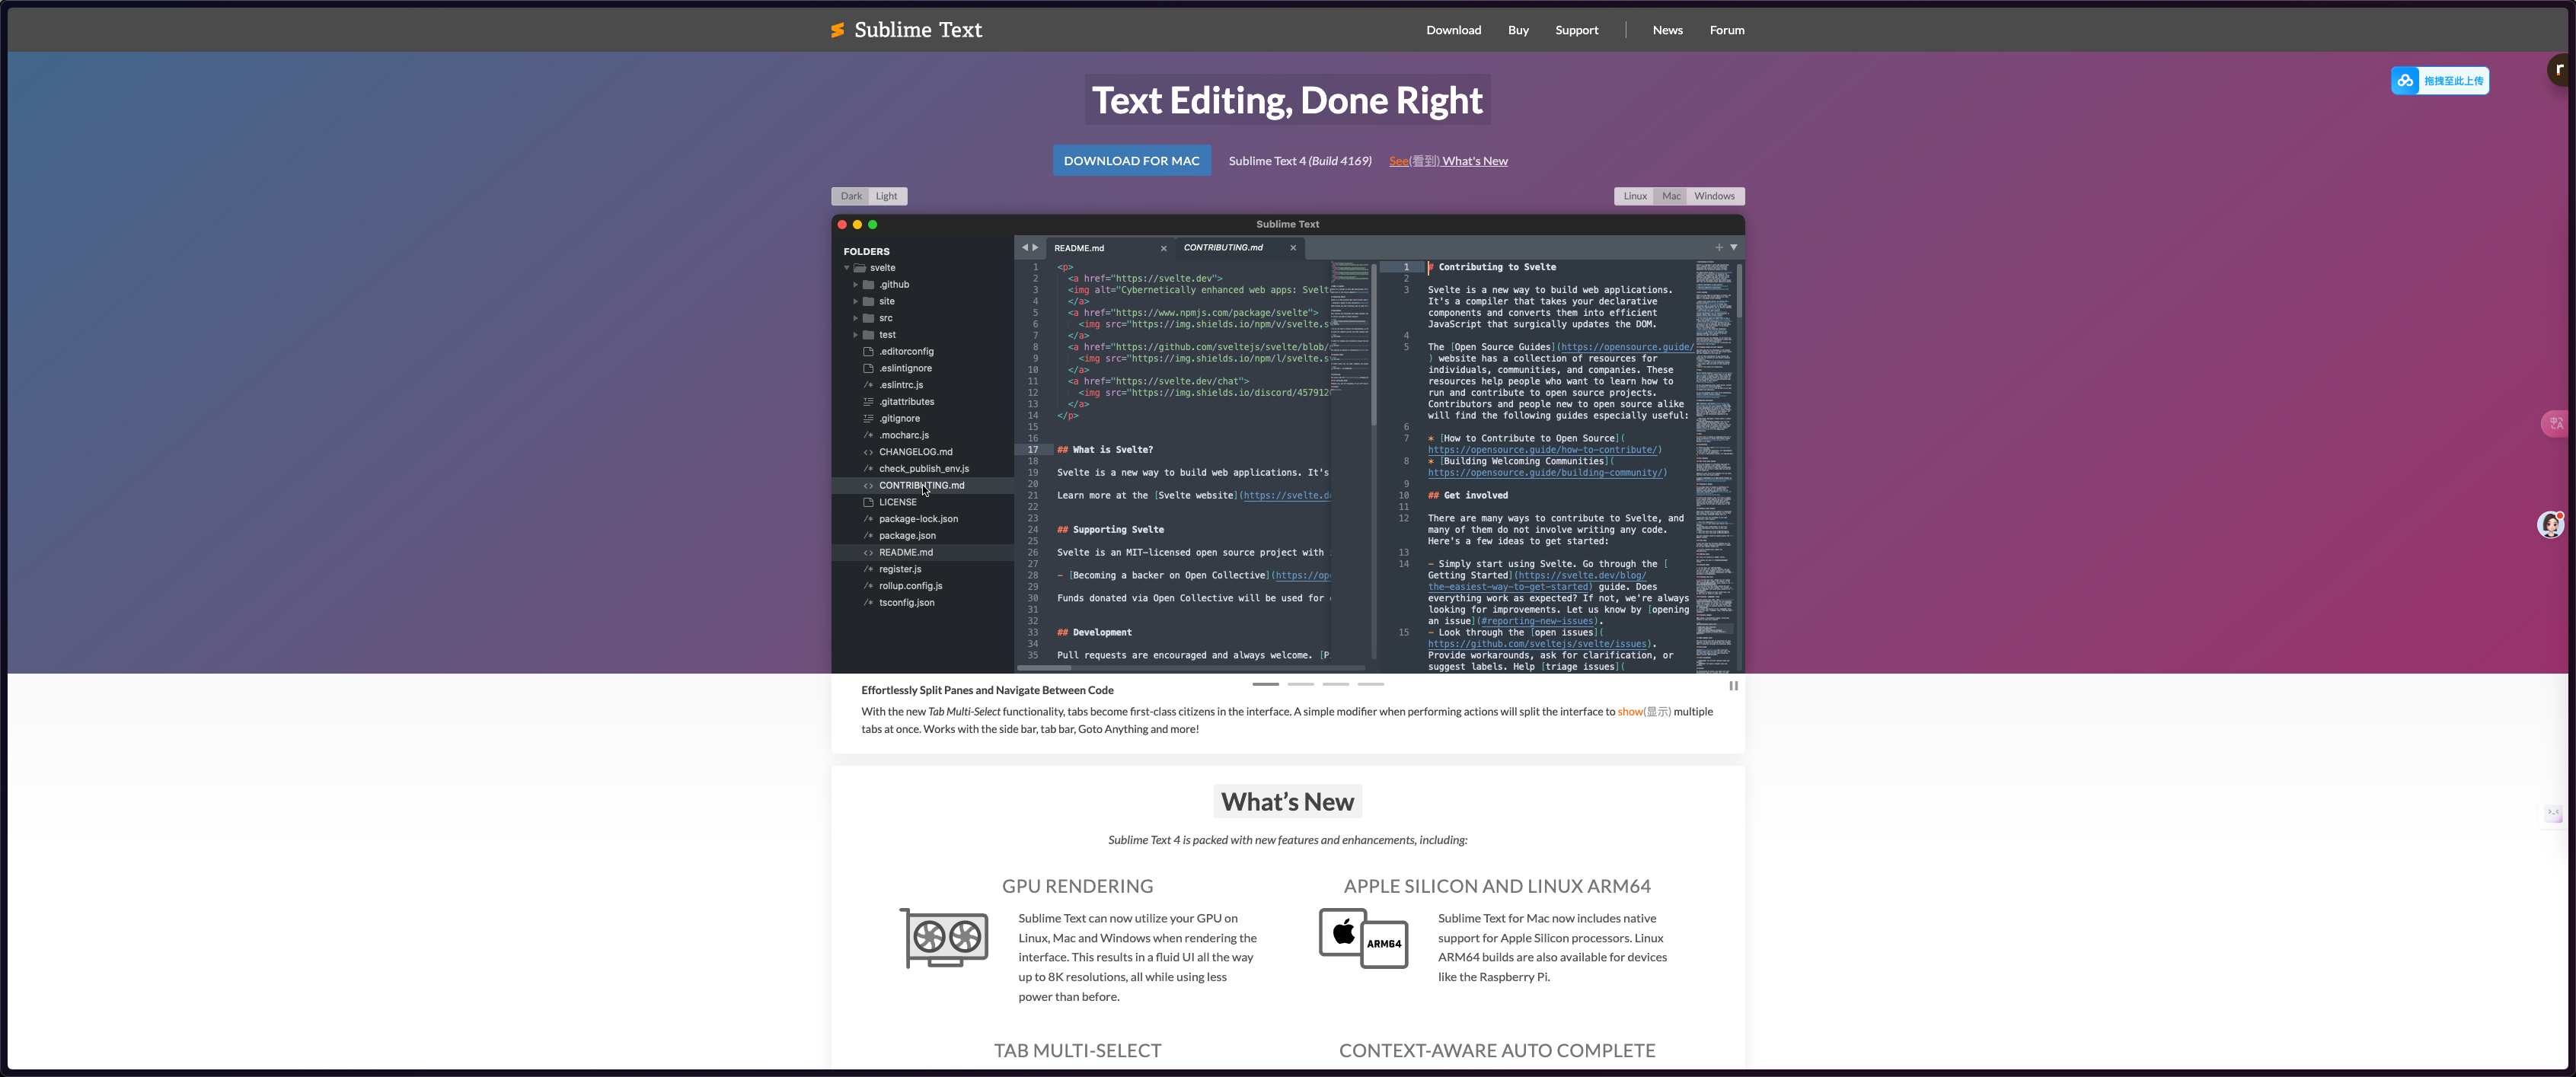This screenshot has width=2576, height=1077.
Task: Select the third slideshow indicator
Action: 1335,684
